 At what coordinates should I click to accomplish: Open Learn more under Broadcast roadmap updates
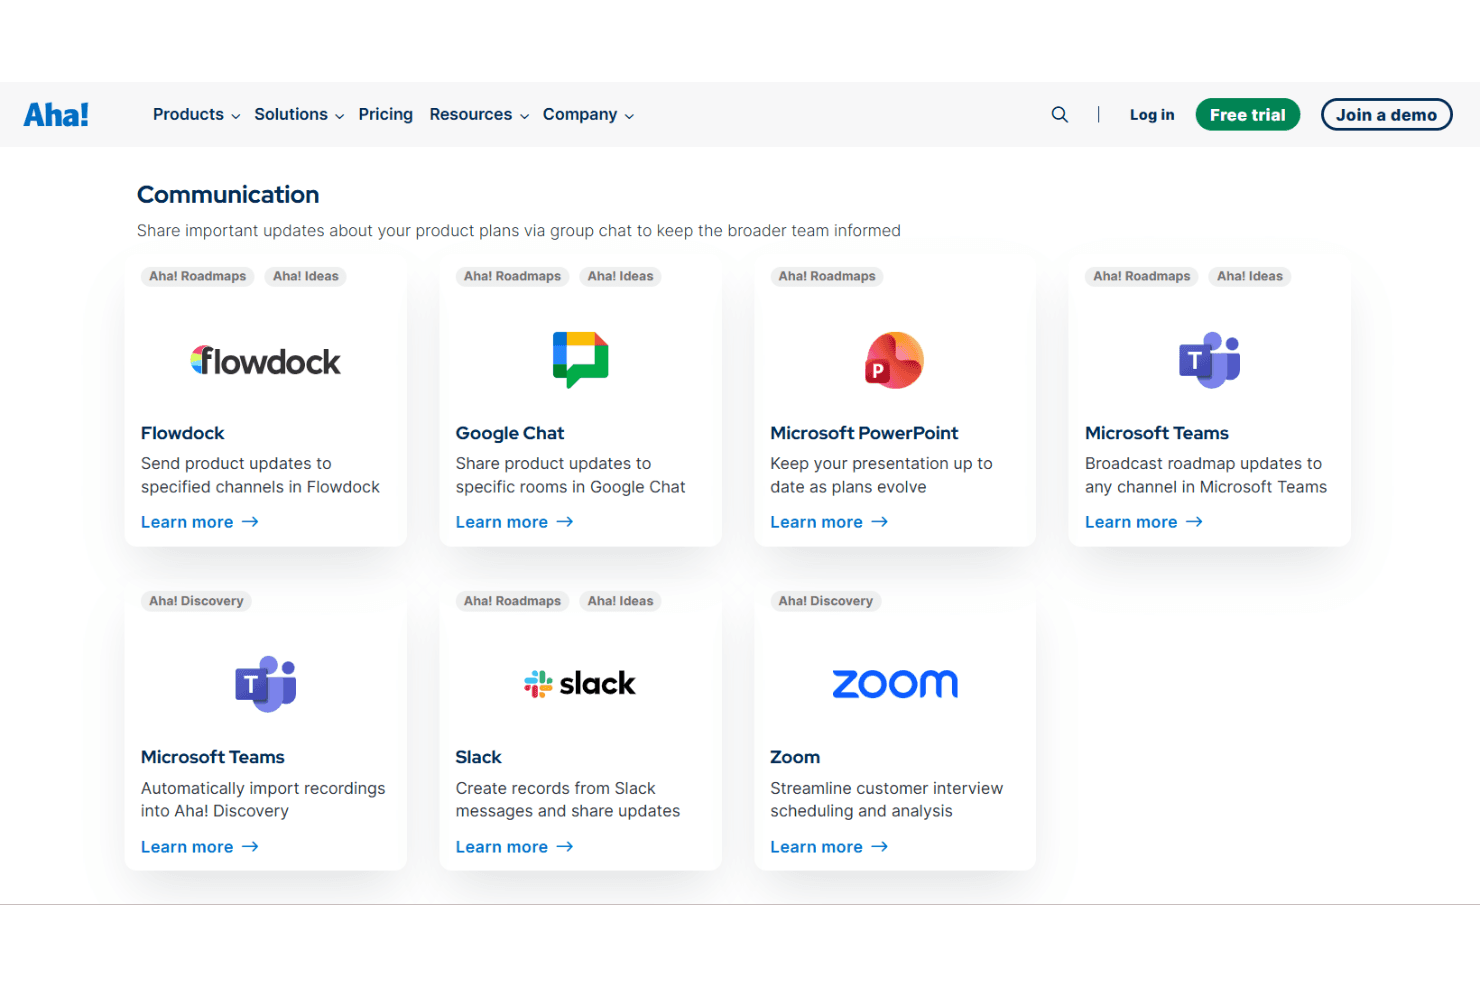pos(1144,522)
